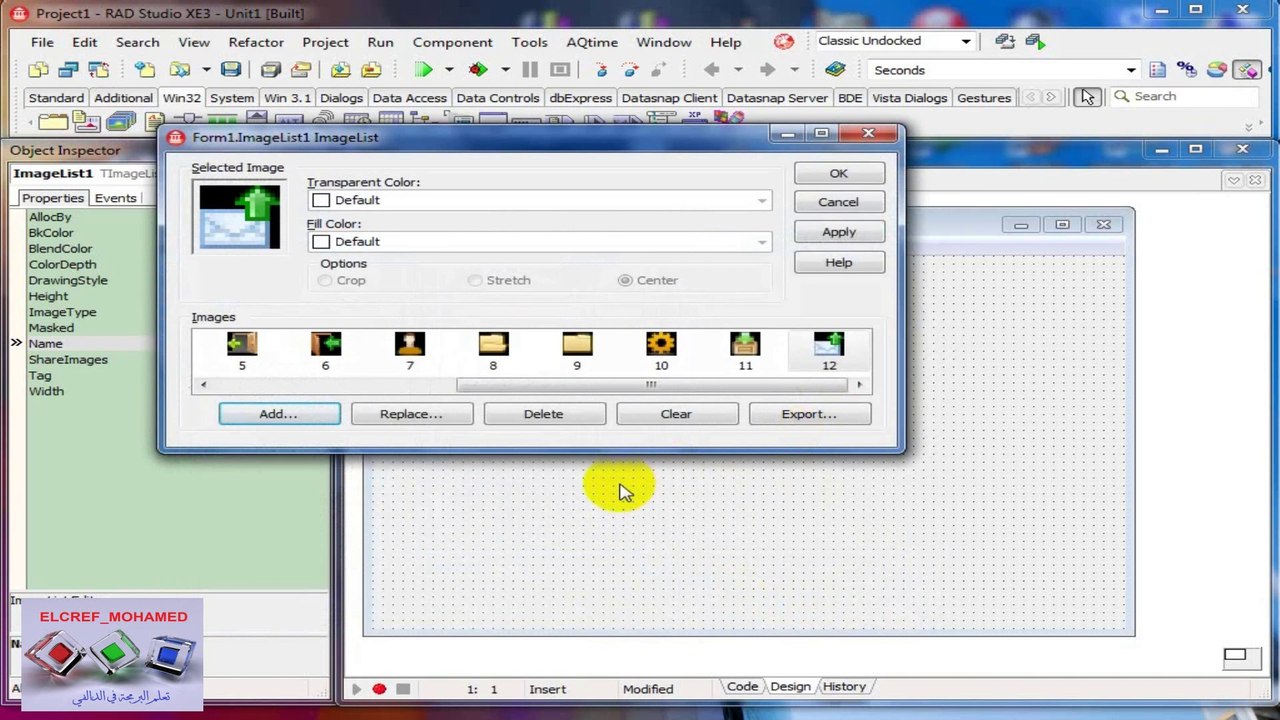
Task: Click the Remove File from Project icon
Action: pyautogui.click(x=371, y=70)
